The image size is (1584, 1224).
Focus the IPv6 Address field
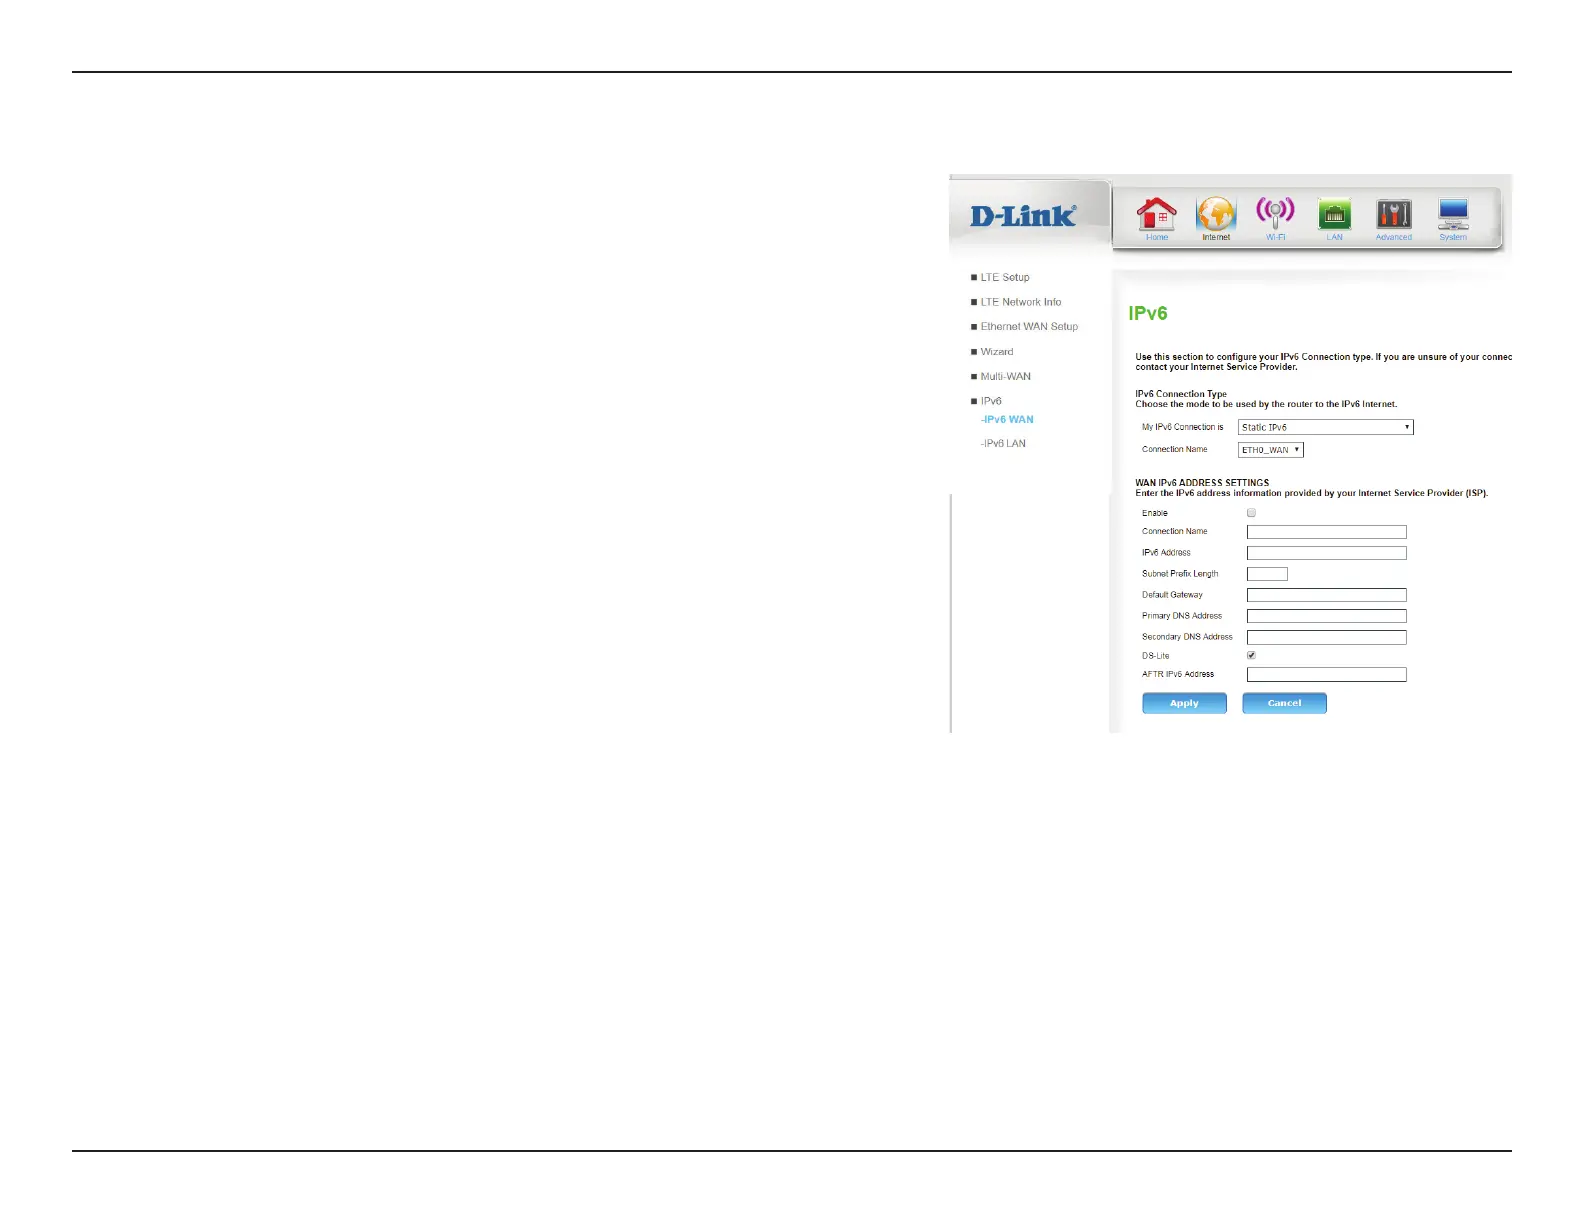(1326, 553)
